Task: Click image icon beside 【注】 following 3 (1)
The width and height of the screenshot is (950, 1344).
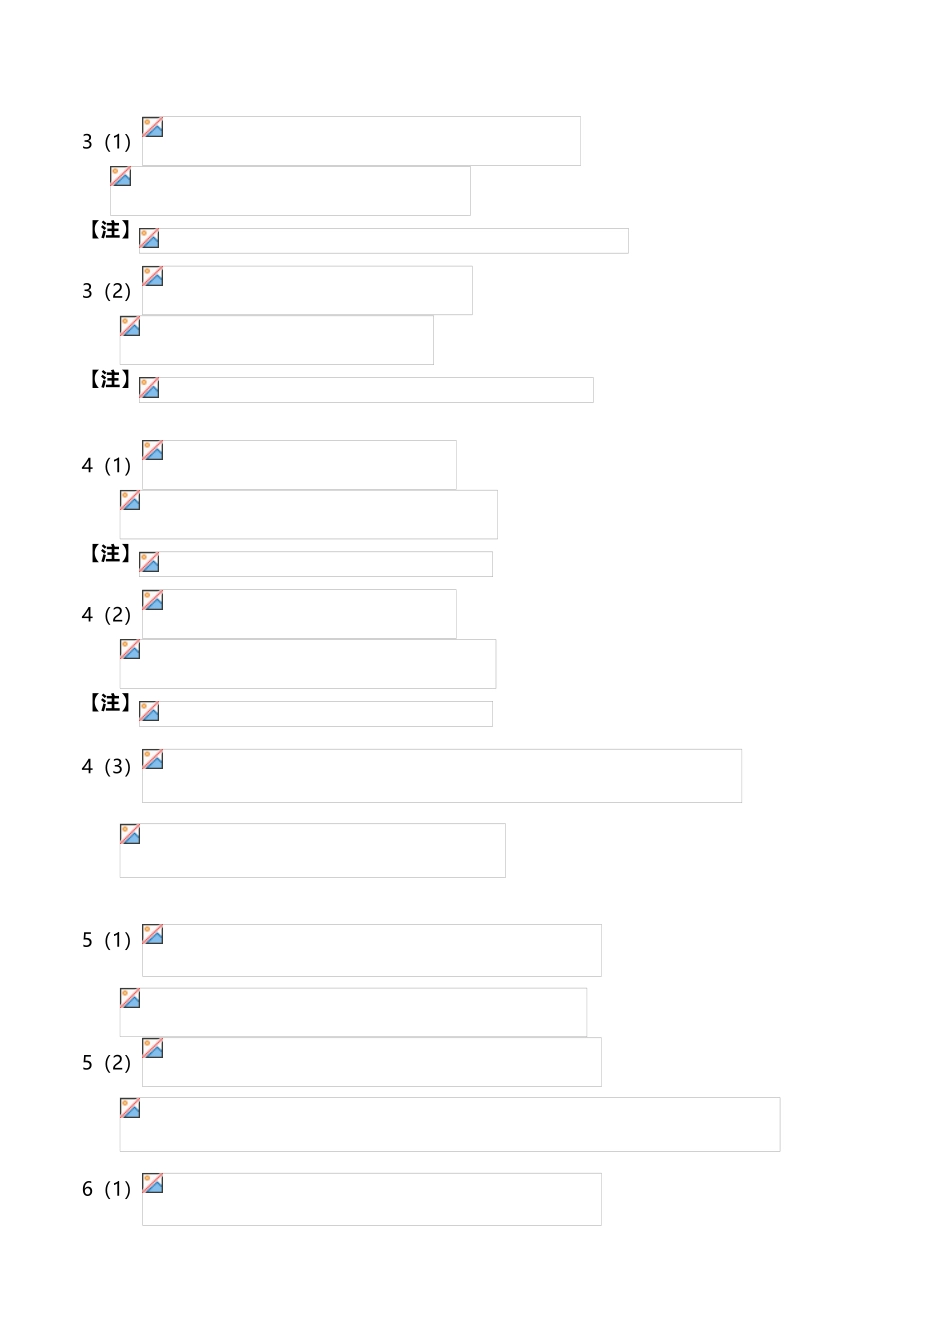Action: point(149,238)
